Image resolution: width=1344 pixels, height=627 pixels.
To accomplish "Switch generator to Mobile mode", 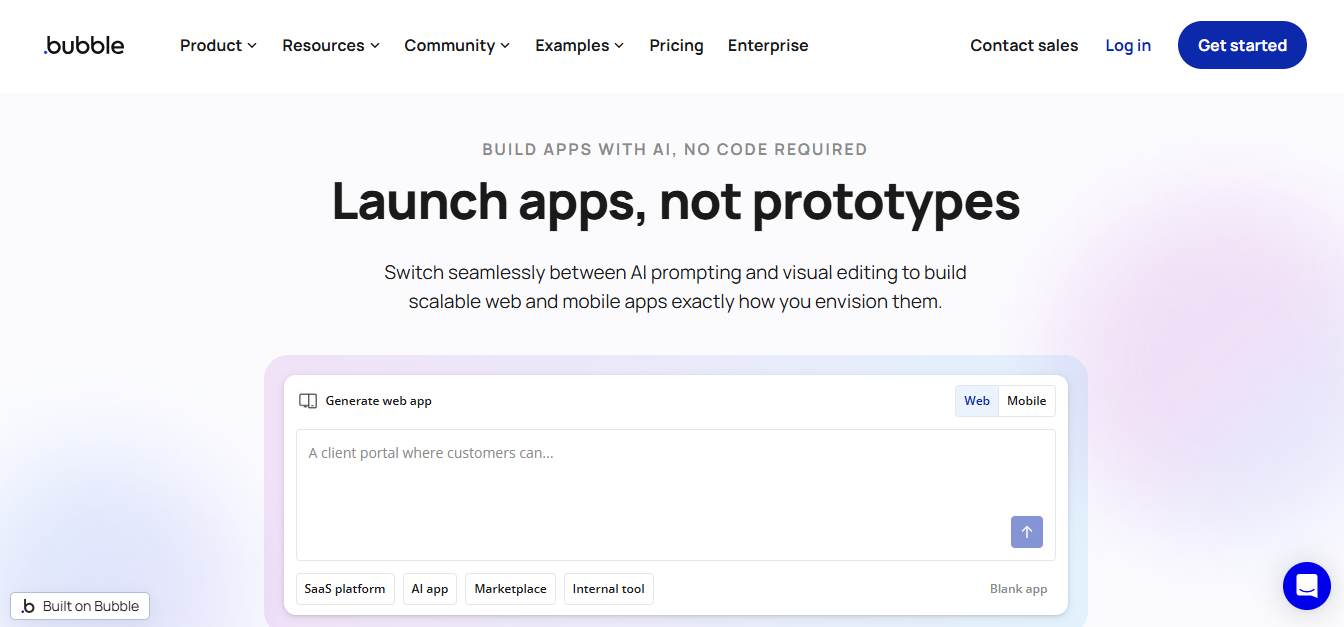I will tap(1026, 400).
